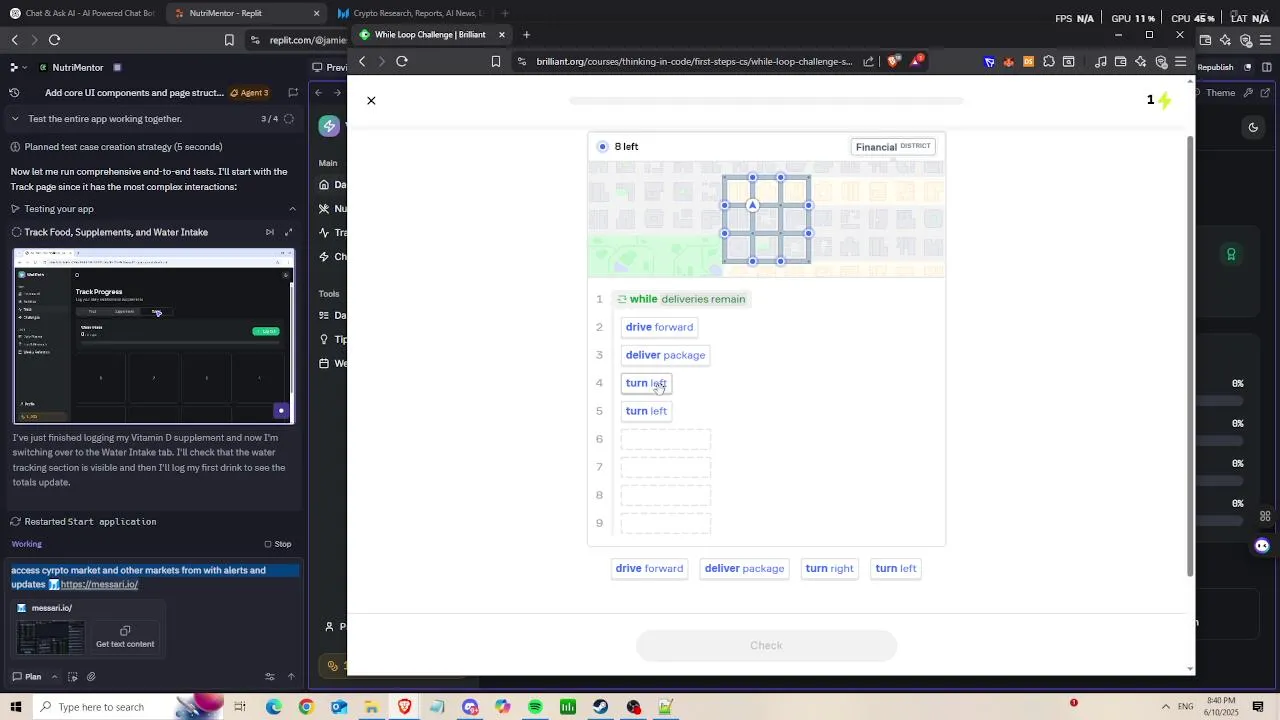This screenshot has width=1280, height=720.
Task: Click the Brilliant page vertical scrollbar
Action: (x=1190, y=355)
